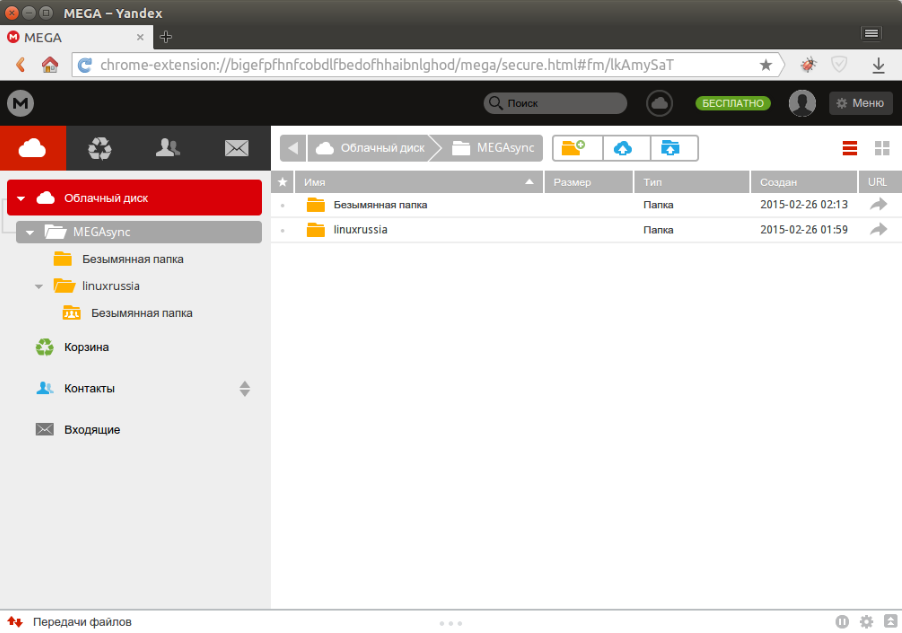The width and height of the screenshot is (902, 633).
Task: Sort by the Размер column
Action: (588, 182)
